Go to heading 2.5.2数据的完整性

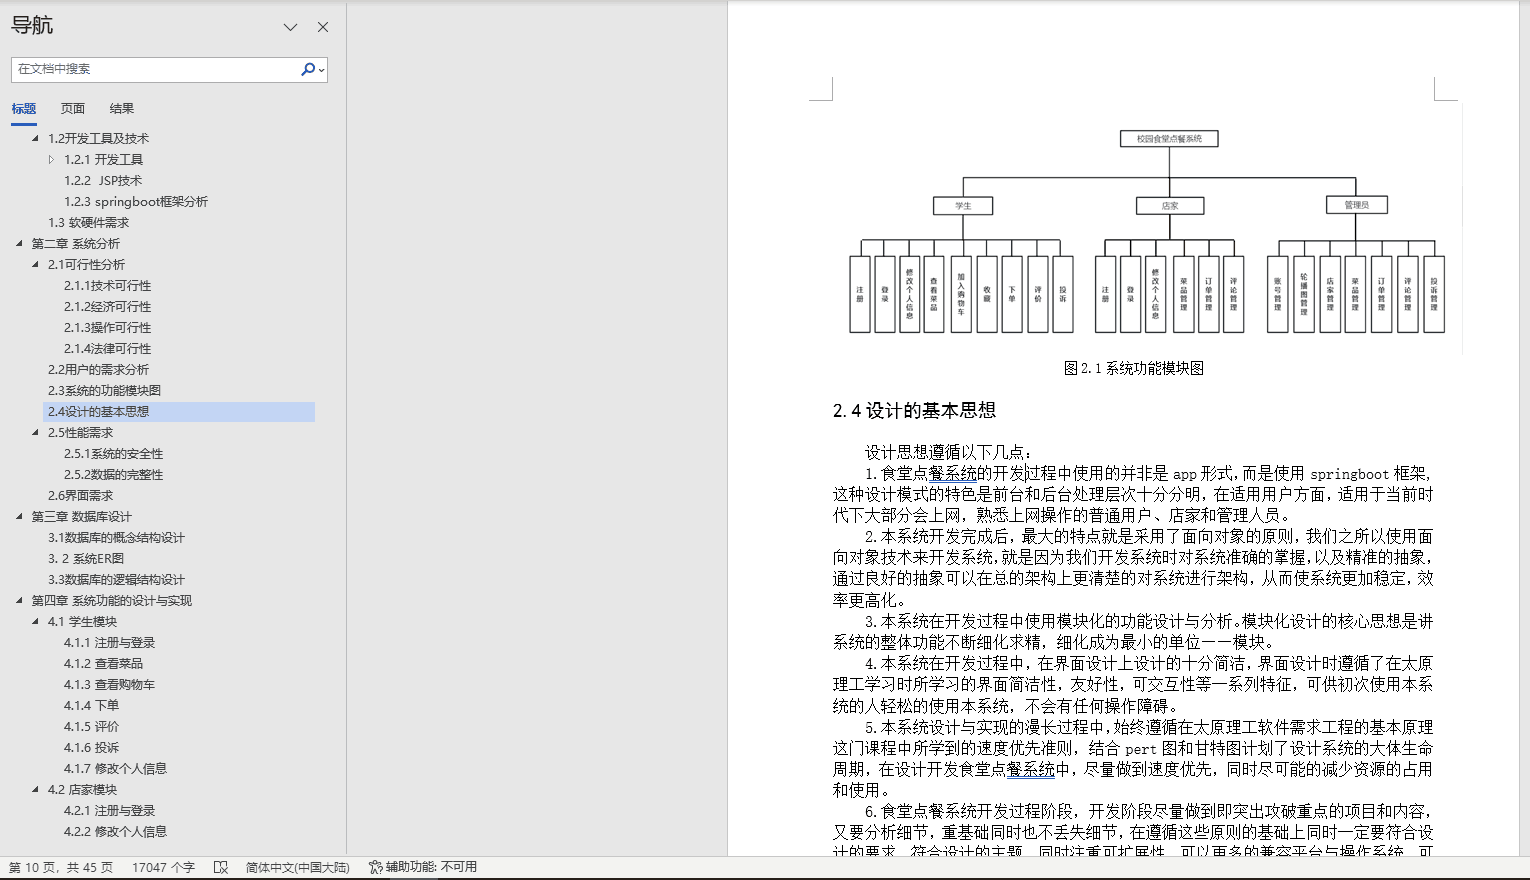coord(113,474)
